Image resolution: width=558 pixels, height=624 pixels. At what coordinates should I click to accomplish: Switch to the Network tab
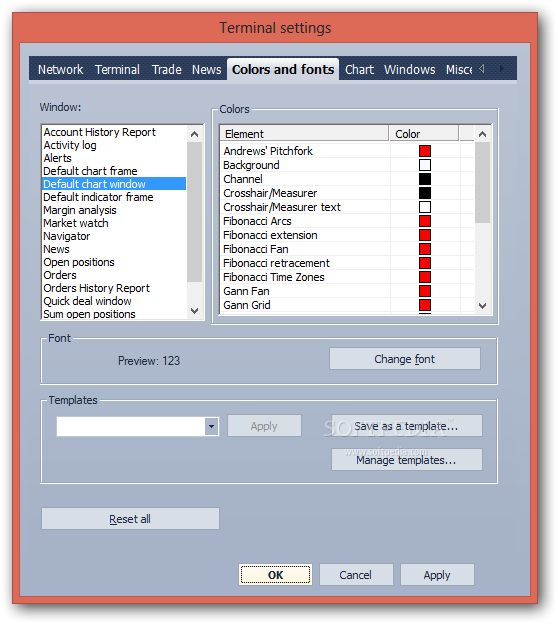pos(60,70)
